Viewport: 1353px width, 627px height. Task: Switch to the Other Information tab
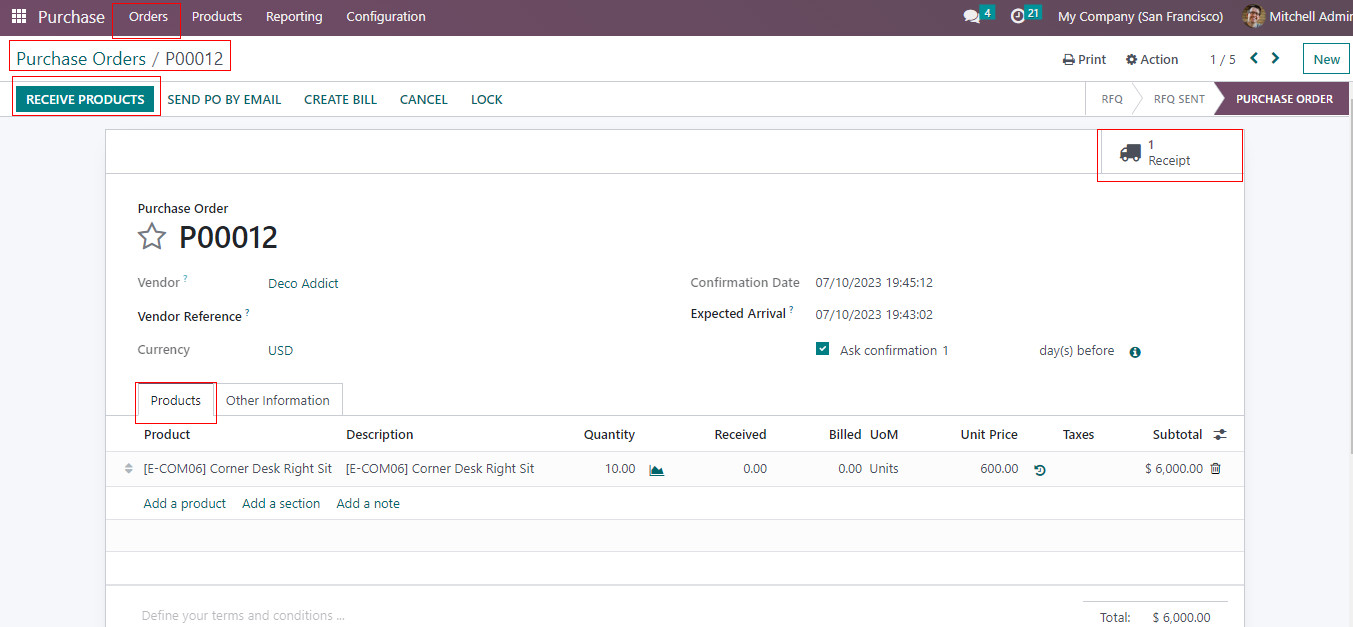(277, 400)
